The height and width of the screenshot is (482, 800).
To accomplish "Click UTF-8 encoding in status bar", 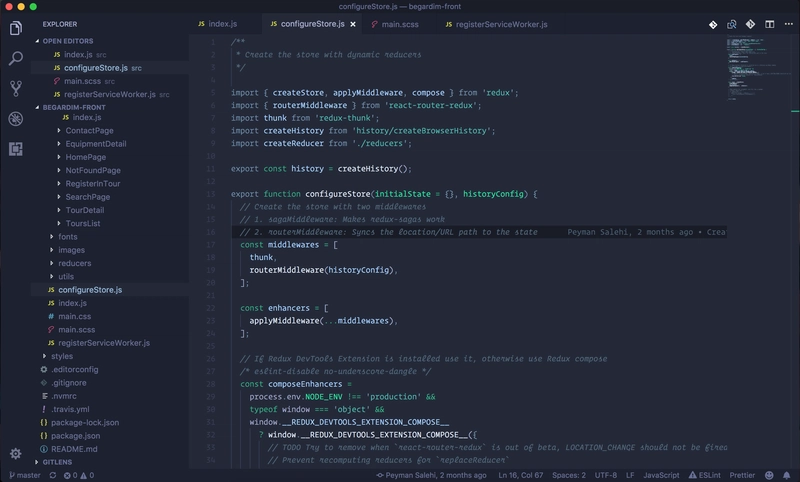I will pos(606,475).
